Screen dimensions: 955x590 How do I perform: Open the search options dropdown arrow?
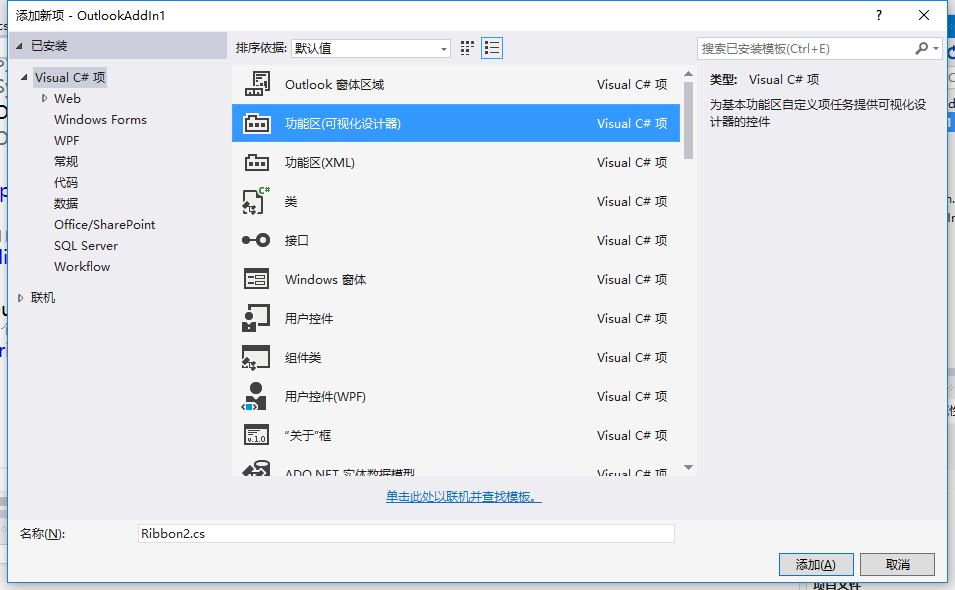pos(936,48)
